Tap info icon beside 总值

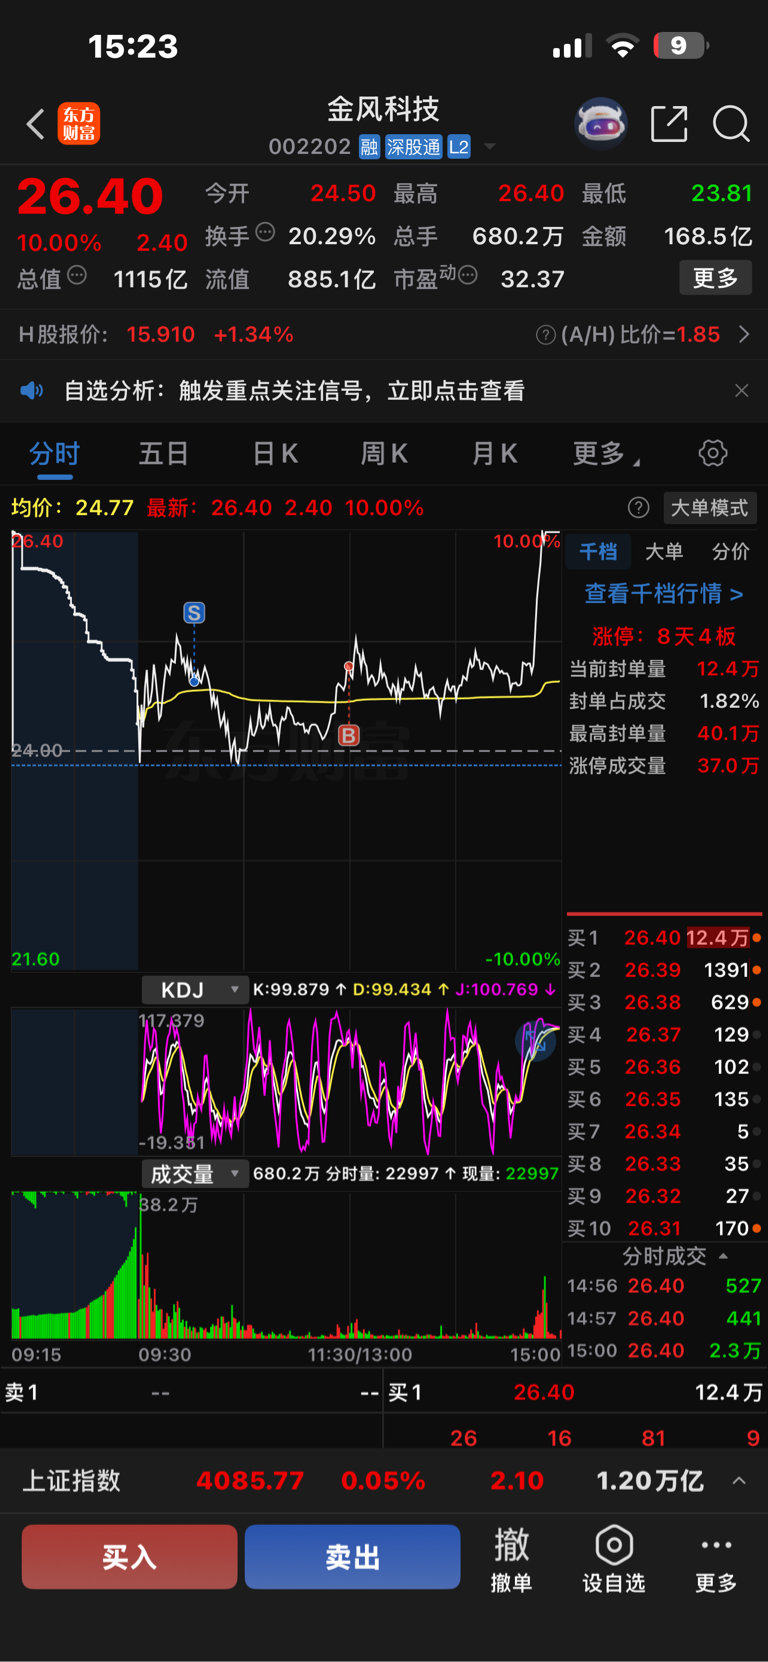pos(77,275)
